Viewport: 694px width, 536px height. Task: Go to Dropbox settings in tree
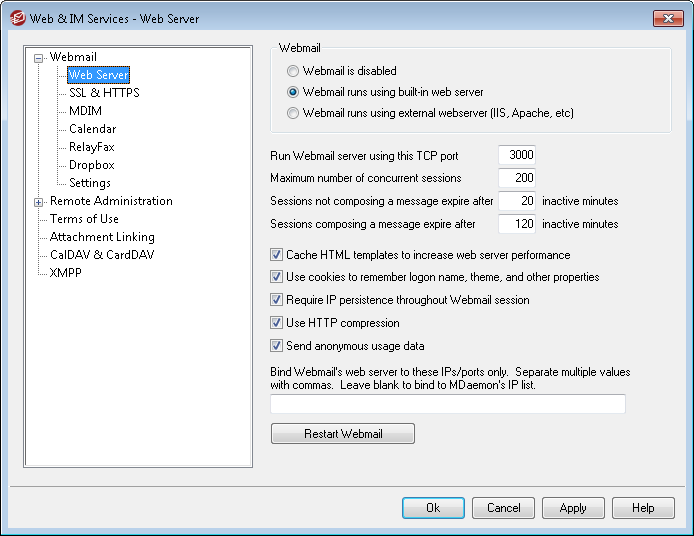tap(92, 165)
